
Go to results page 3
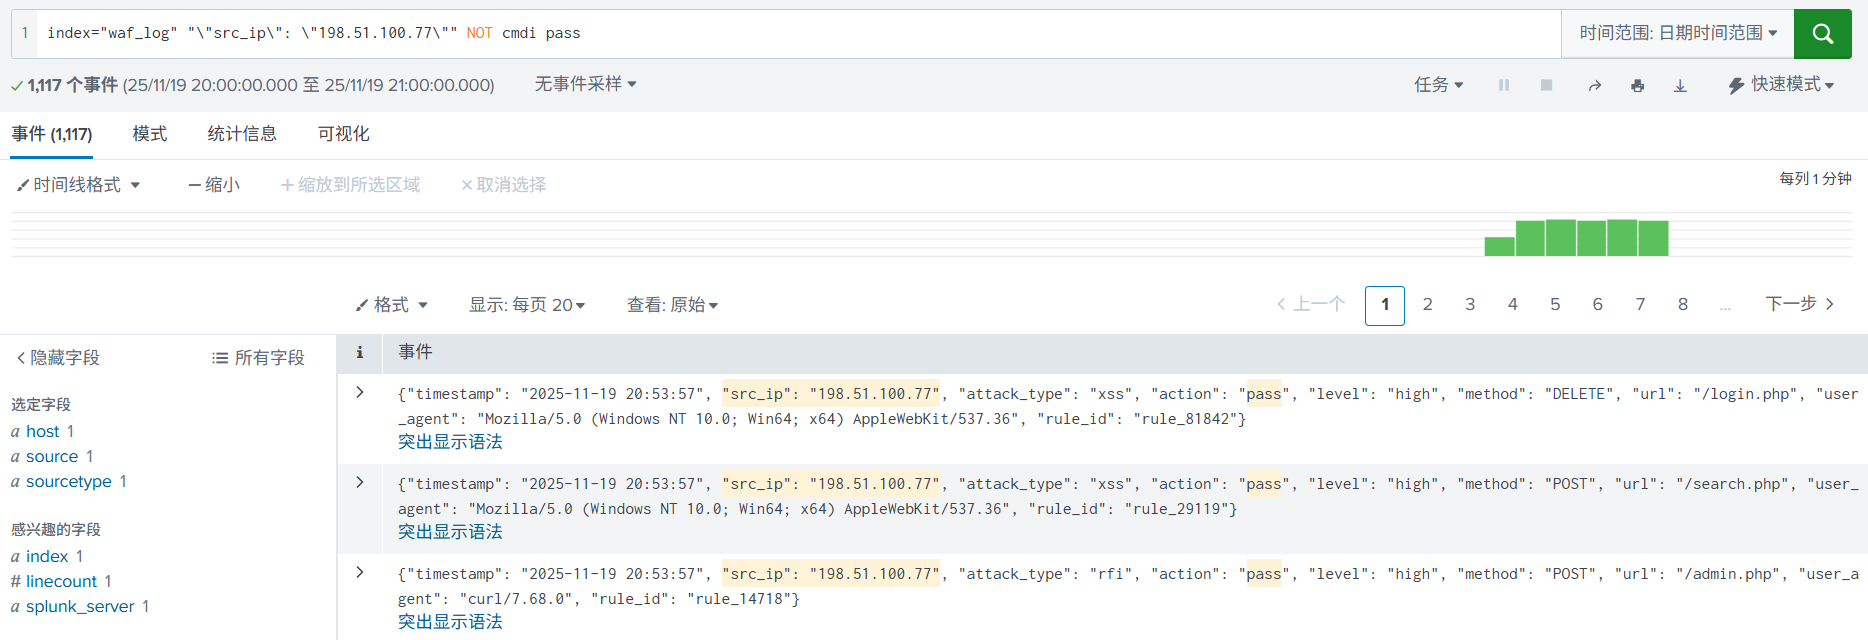point(1470,305)
